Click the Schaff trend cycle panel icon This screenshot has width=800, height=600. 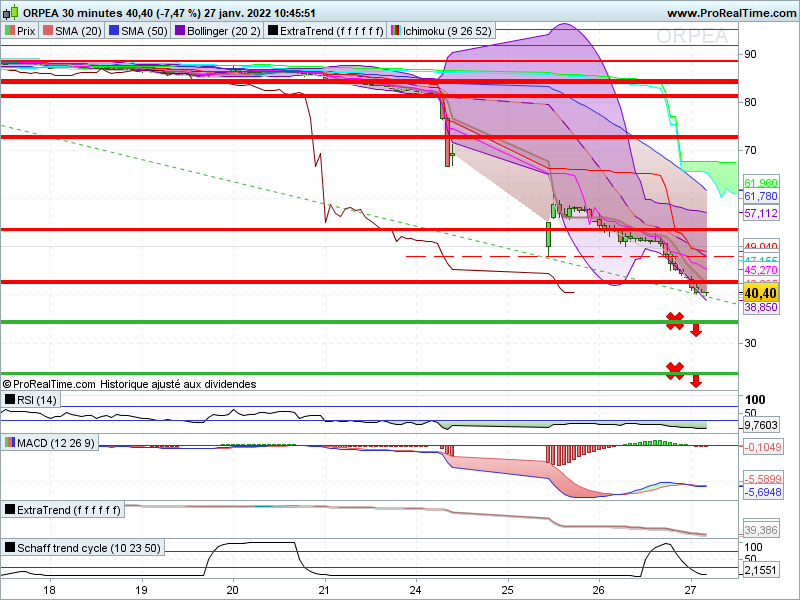coord(10,547)
